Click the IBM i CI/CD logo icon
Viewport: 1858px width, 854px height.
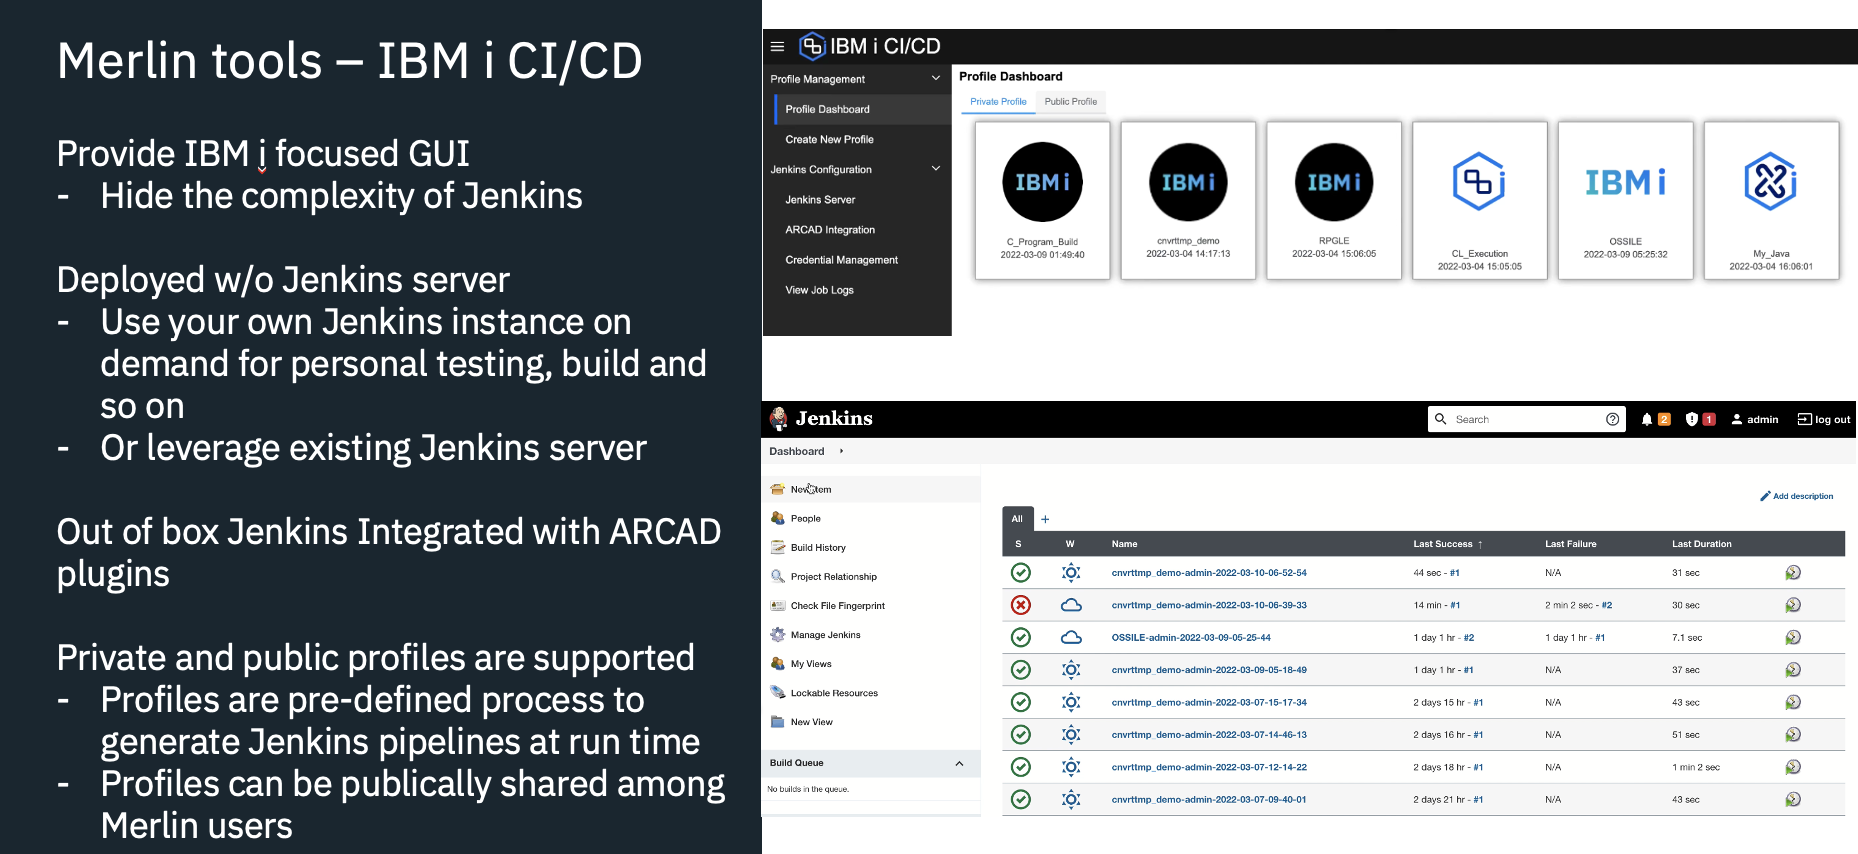point(812,46)
